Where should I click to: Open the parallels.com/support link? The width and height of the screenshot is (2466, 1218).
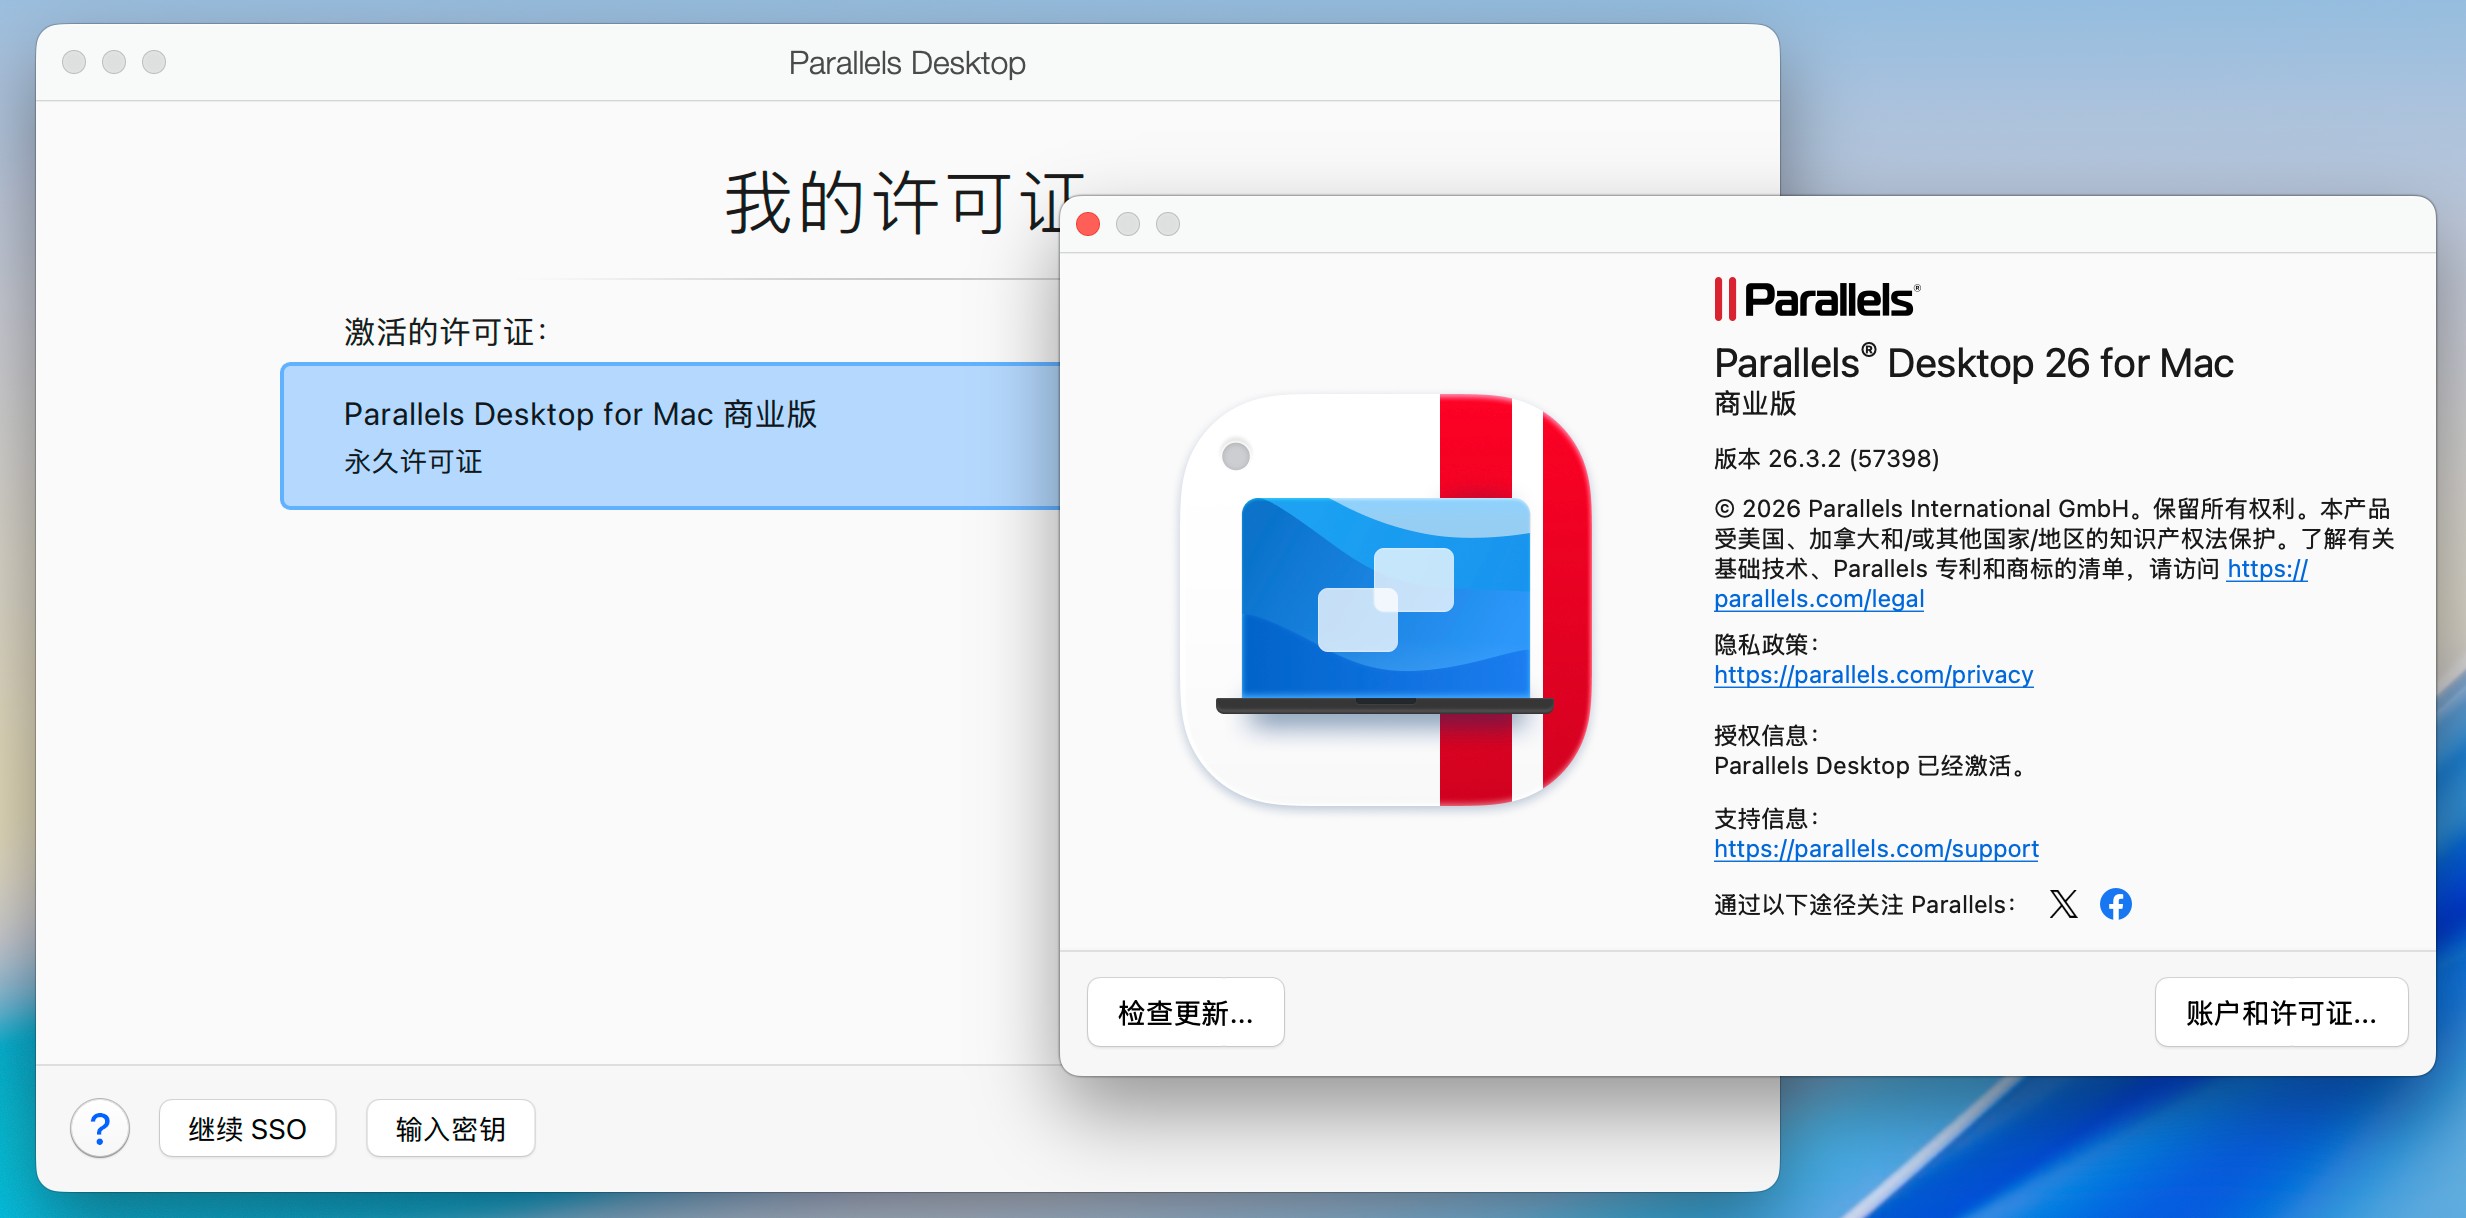[1876, 849]
